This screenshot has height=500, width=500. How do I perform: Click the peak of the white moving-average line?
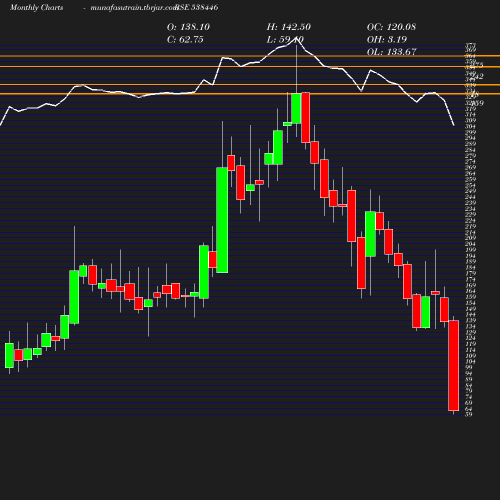295,39
